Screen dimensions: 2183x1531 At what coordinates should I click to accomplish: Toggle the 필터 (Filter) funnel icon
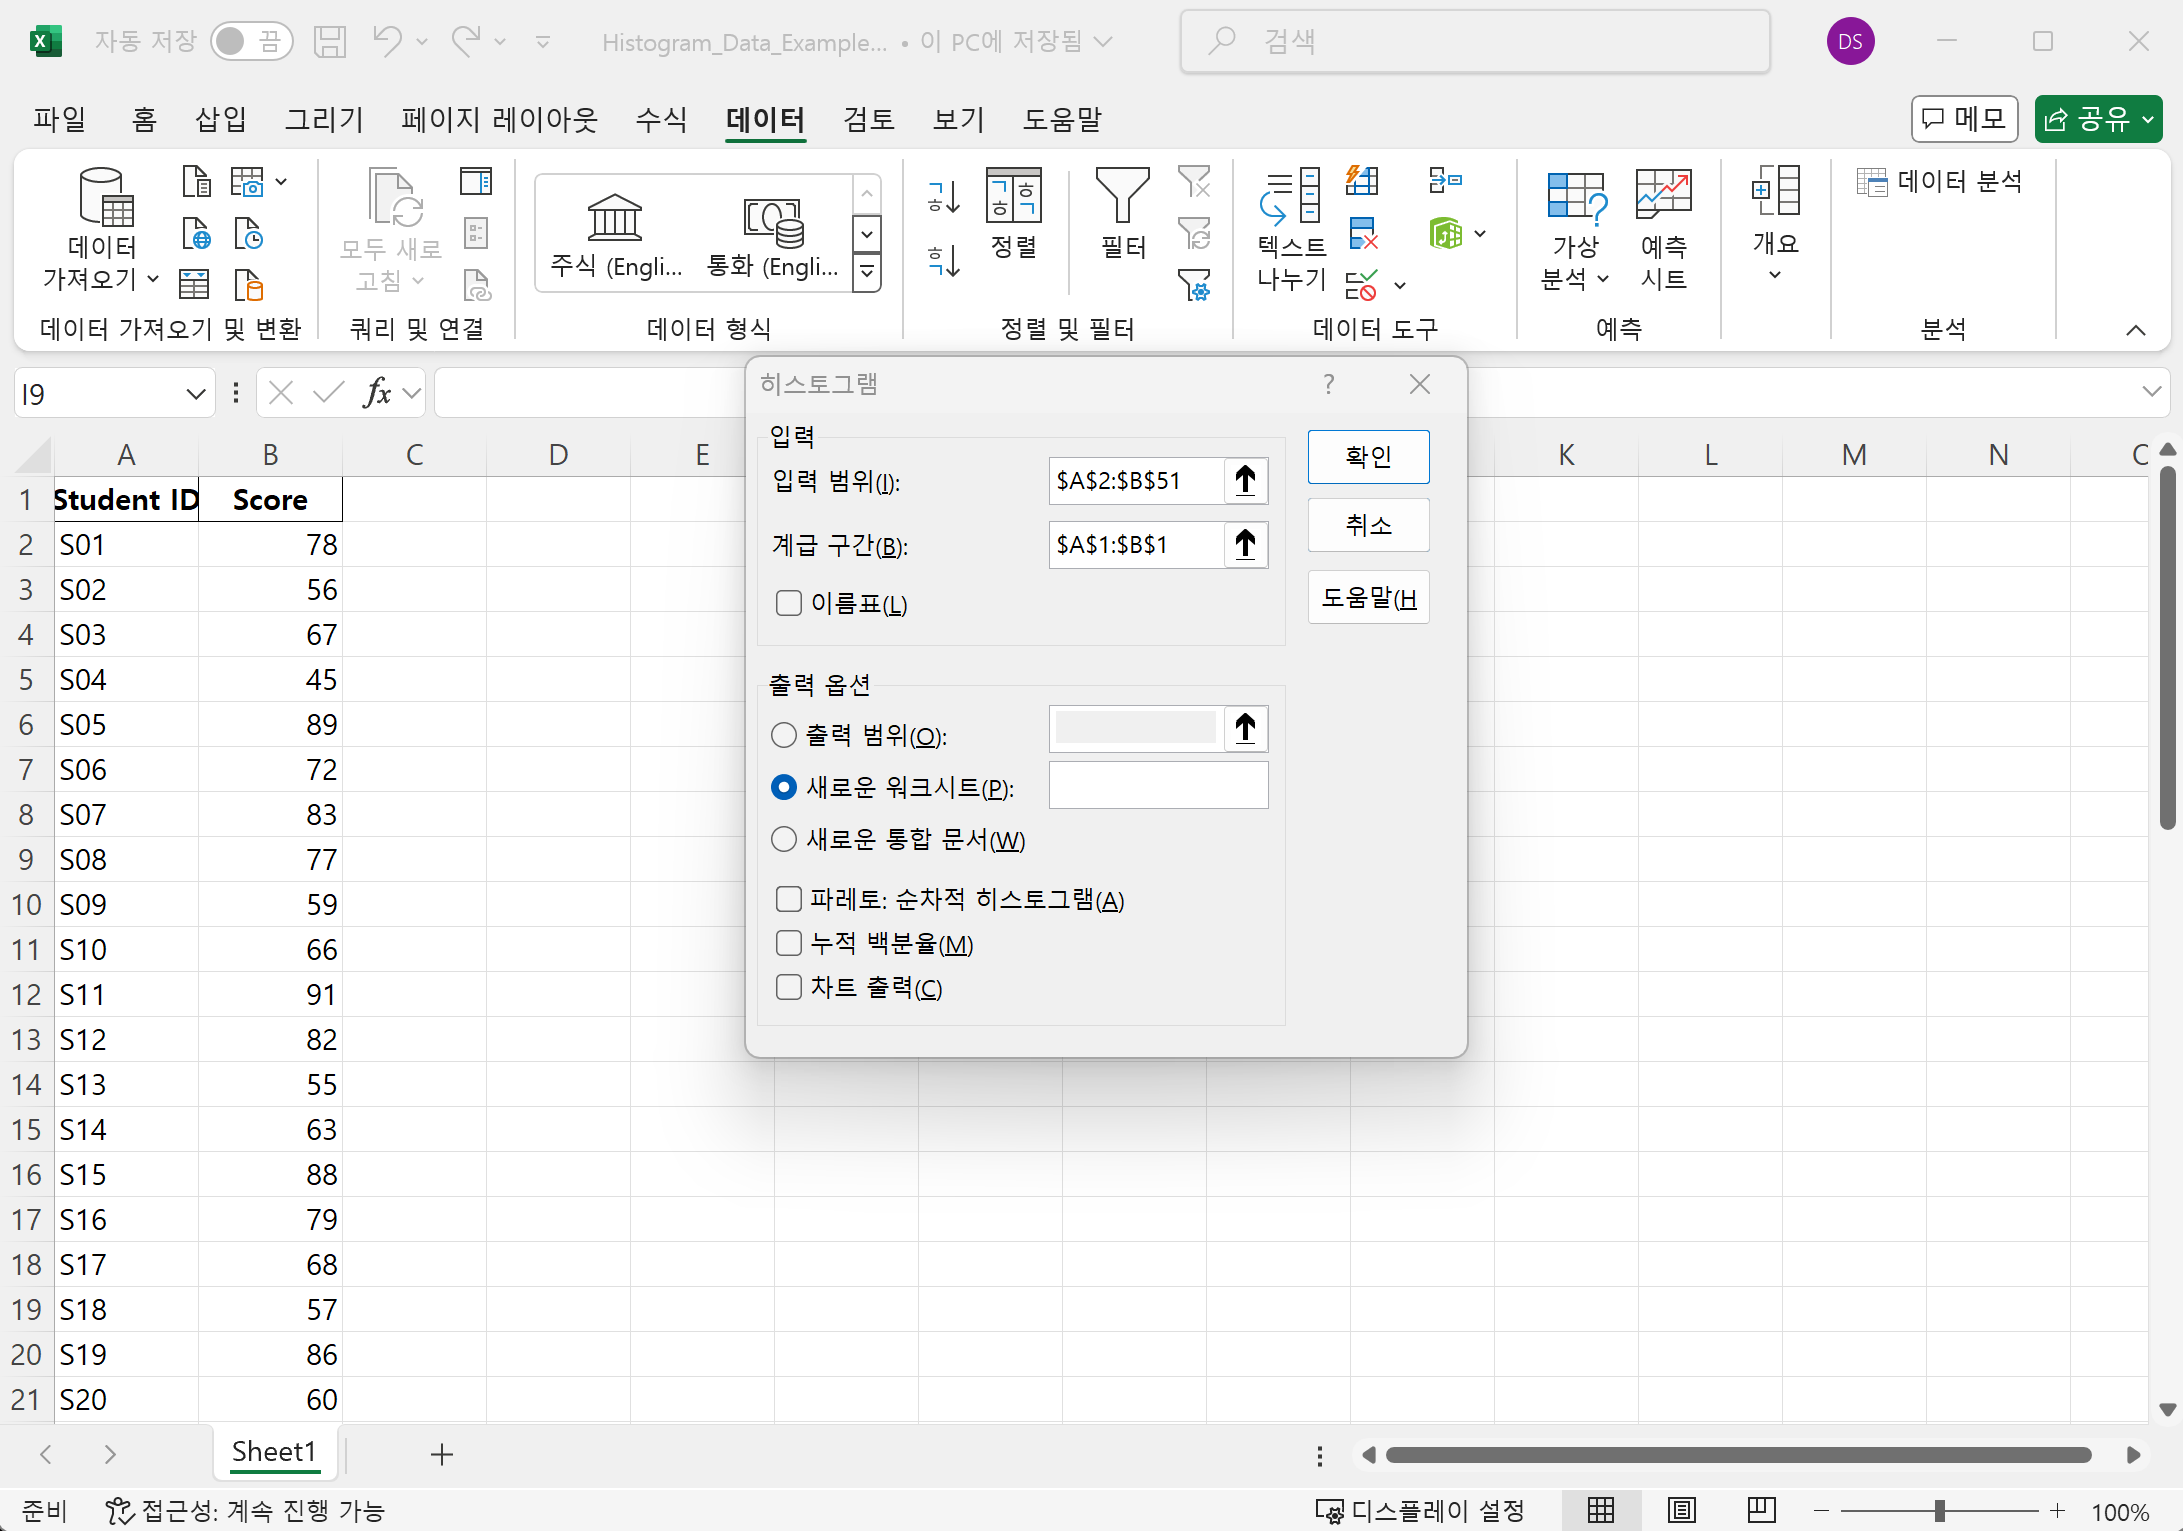(x=1122, y=195)
